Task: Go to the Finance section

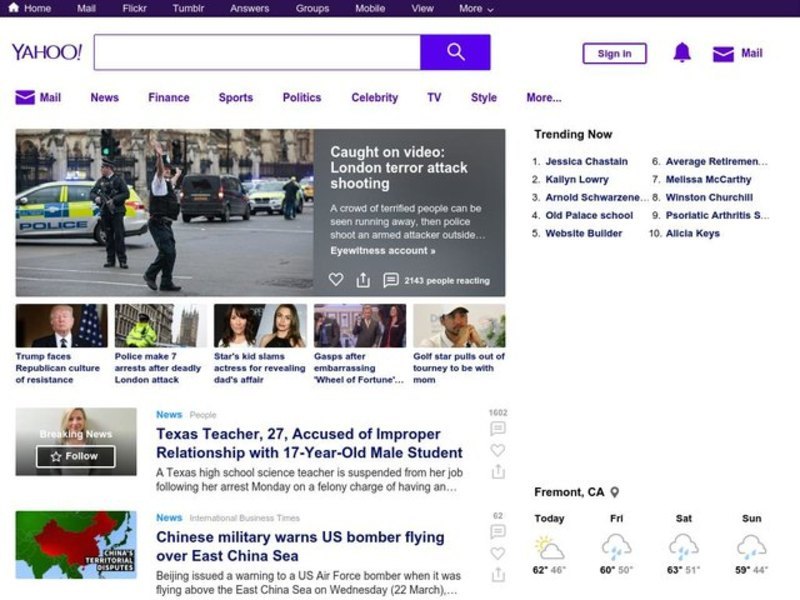Action: tap(168, 97)
